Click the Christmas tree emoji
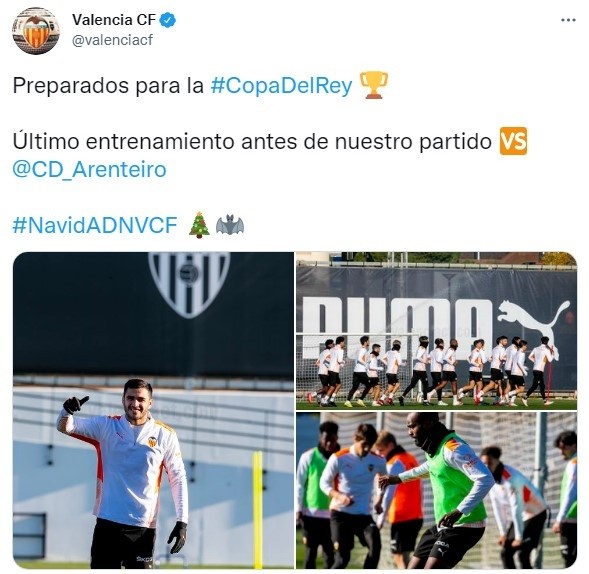 [199, 225]
